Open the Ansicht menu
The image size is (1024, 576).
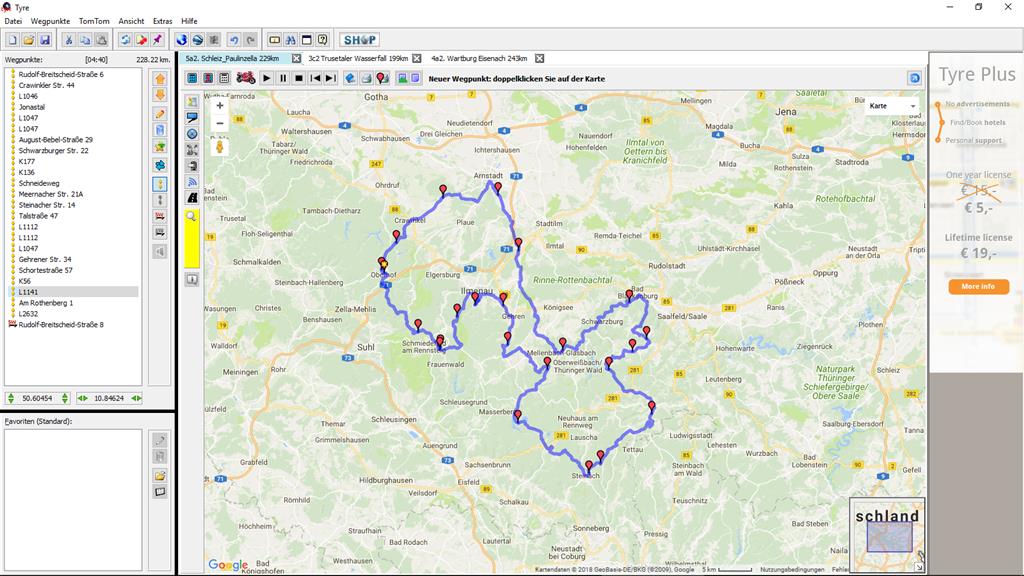pos(131,21)
